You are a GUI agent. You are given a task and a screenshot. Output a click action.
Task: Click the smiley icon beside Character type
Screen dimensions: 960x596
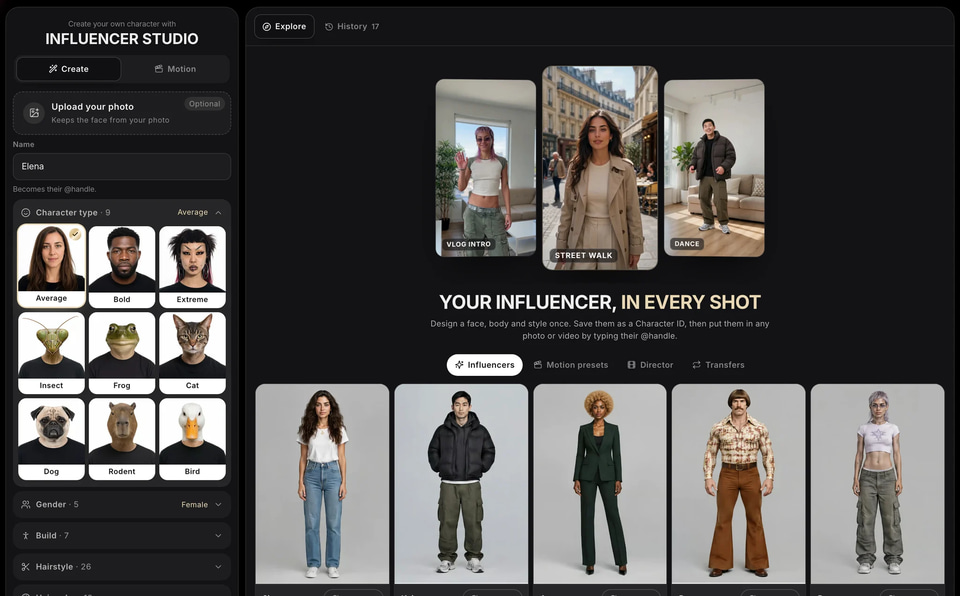26,213
